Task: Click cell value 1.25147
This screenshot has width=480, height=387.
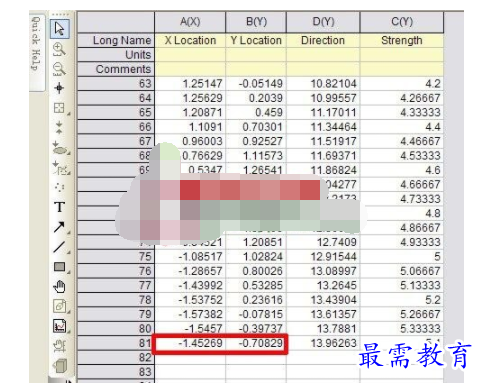Action: pyautogui.click(x=202, y=84)
